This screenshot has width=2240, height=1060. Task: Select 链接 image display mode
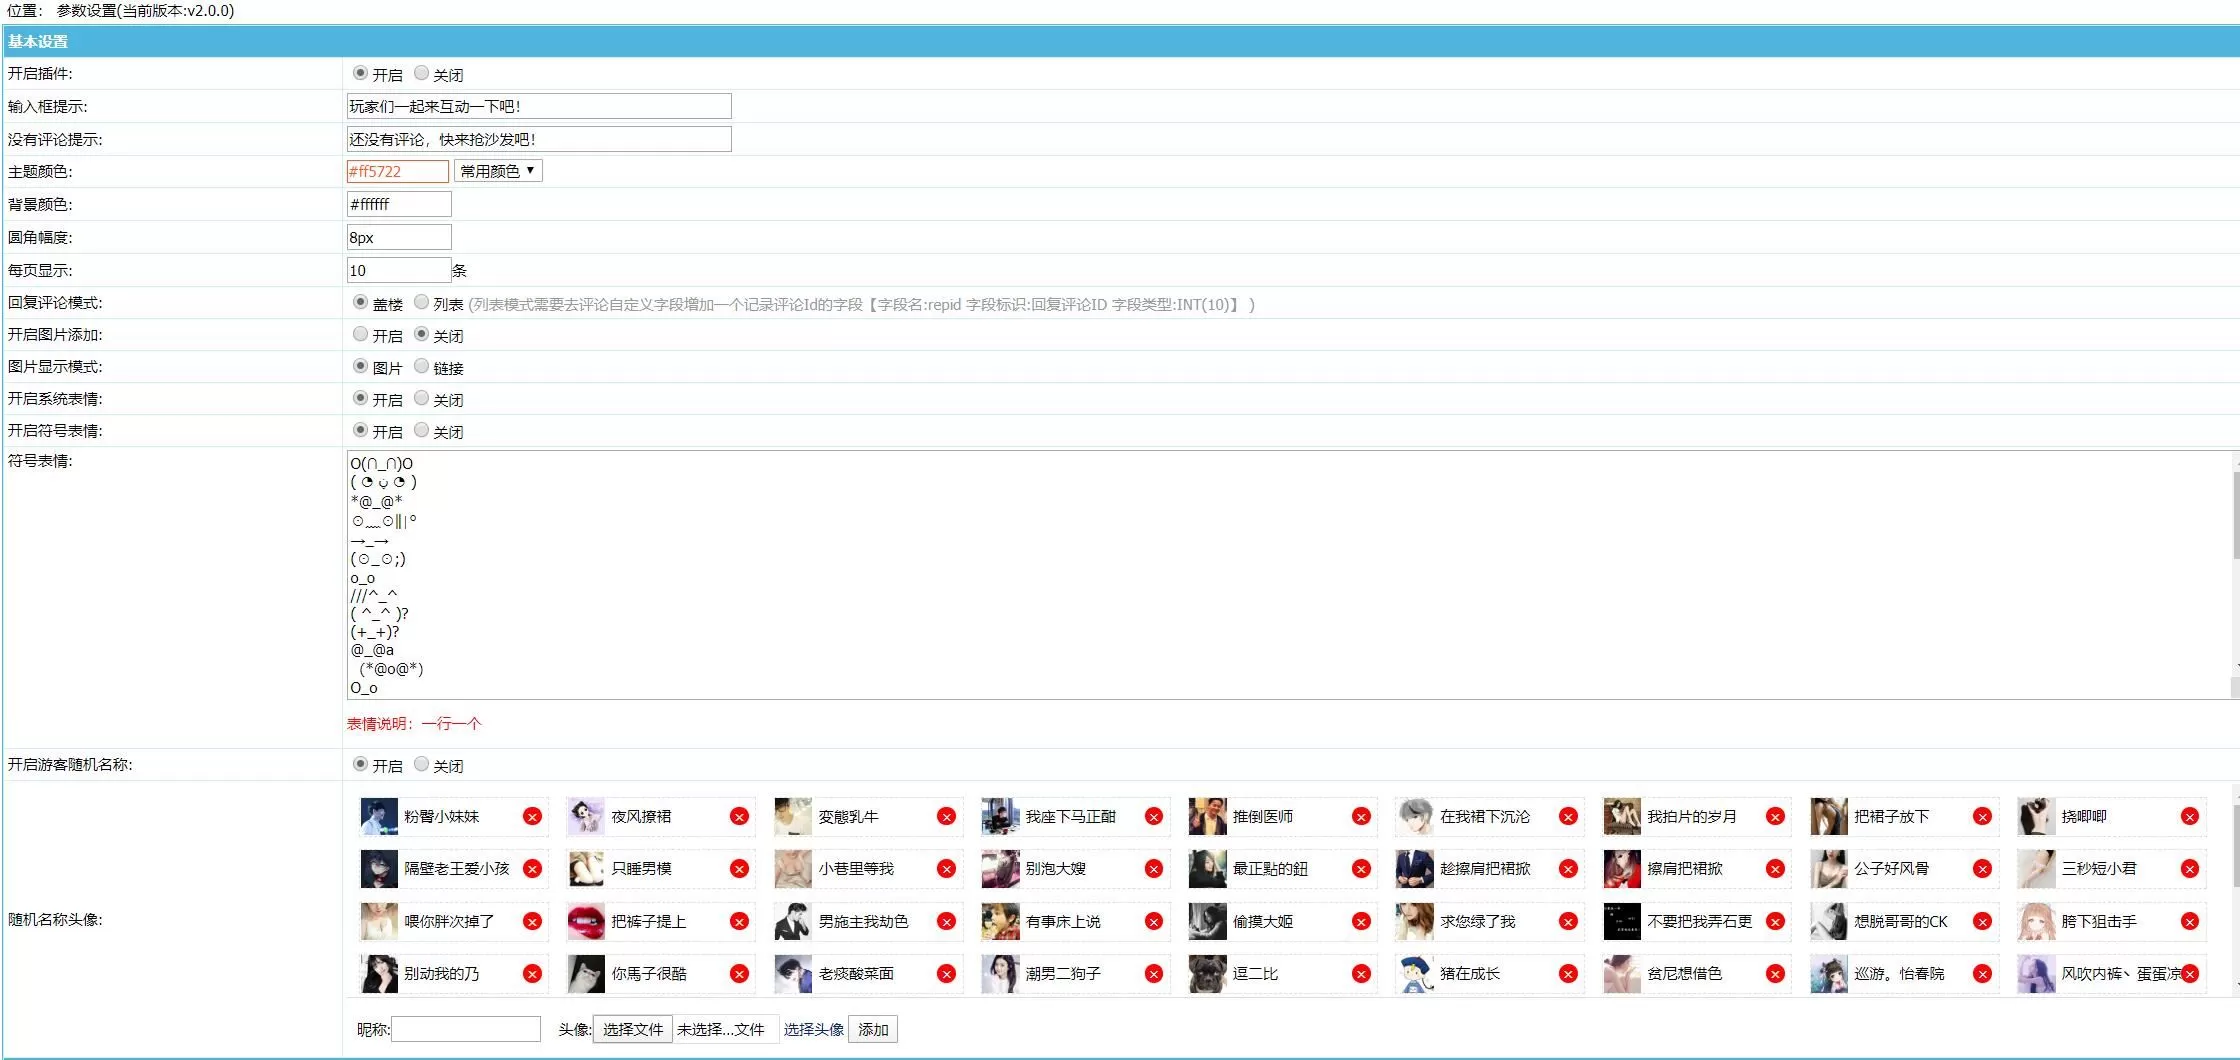point(421,366)
